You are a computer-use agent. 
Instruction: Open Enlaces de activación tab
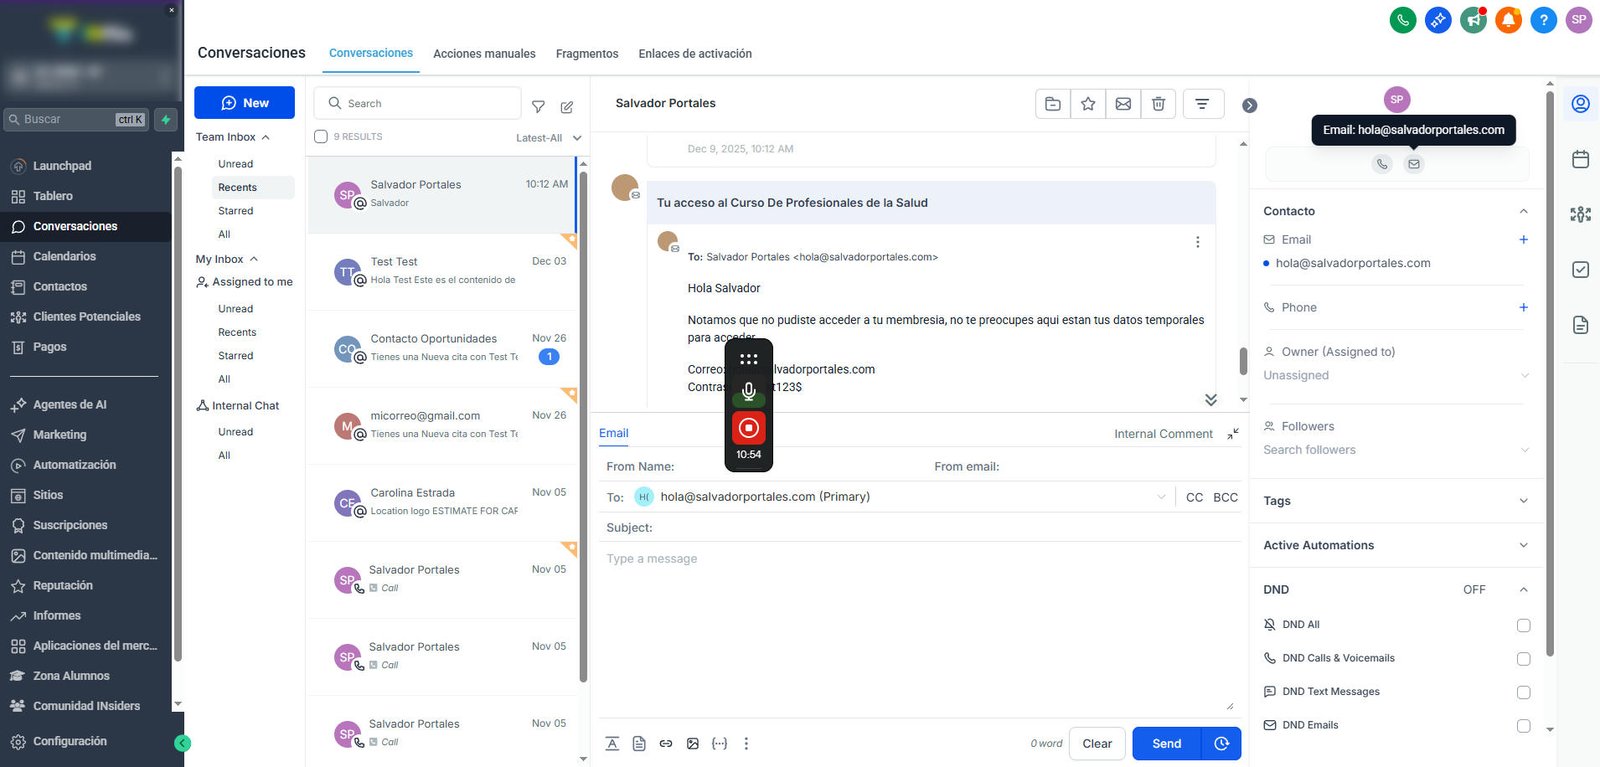click(695, 54)
